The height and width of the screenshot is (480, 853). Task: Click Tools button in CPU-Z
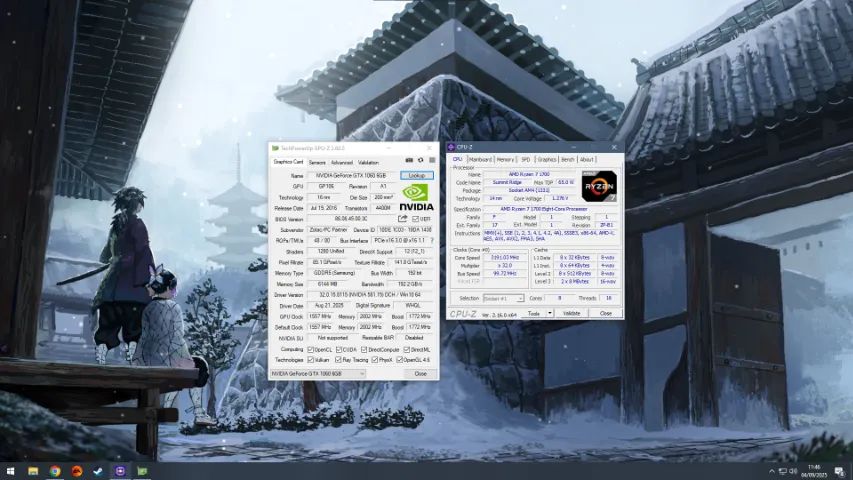(534, 313)
